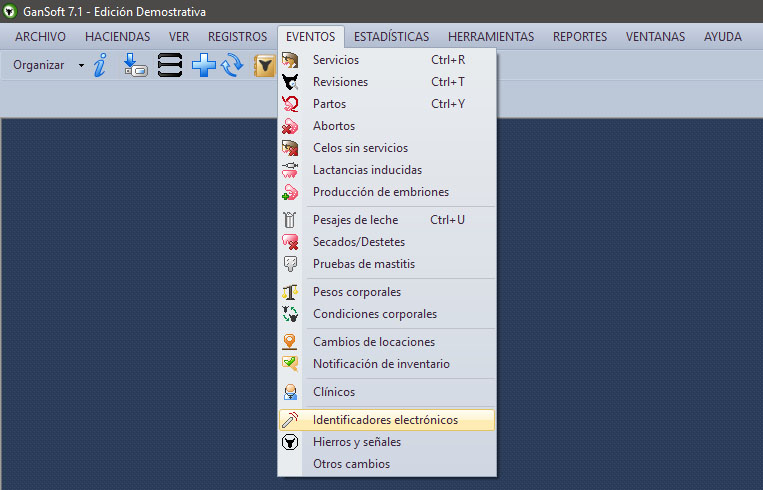Select Condiciones corporales
763x490 pixels.
(387, 314)
